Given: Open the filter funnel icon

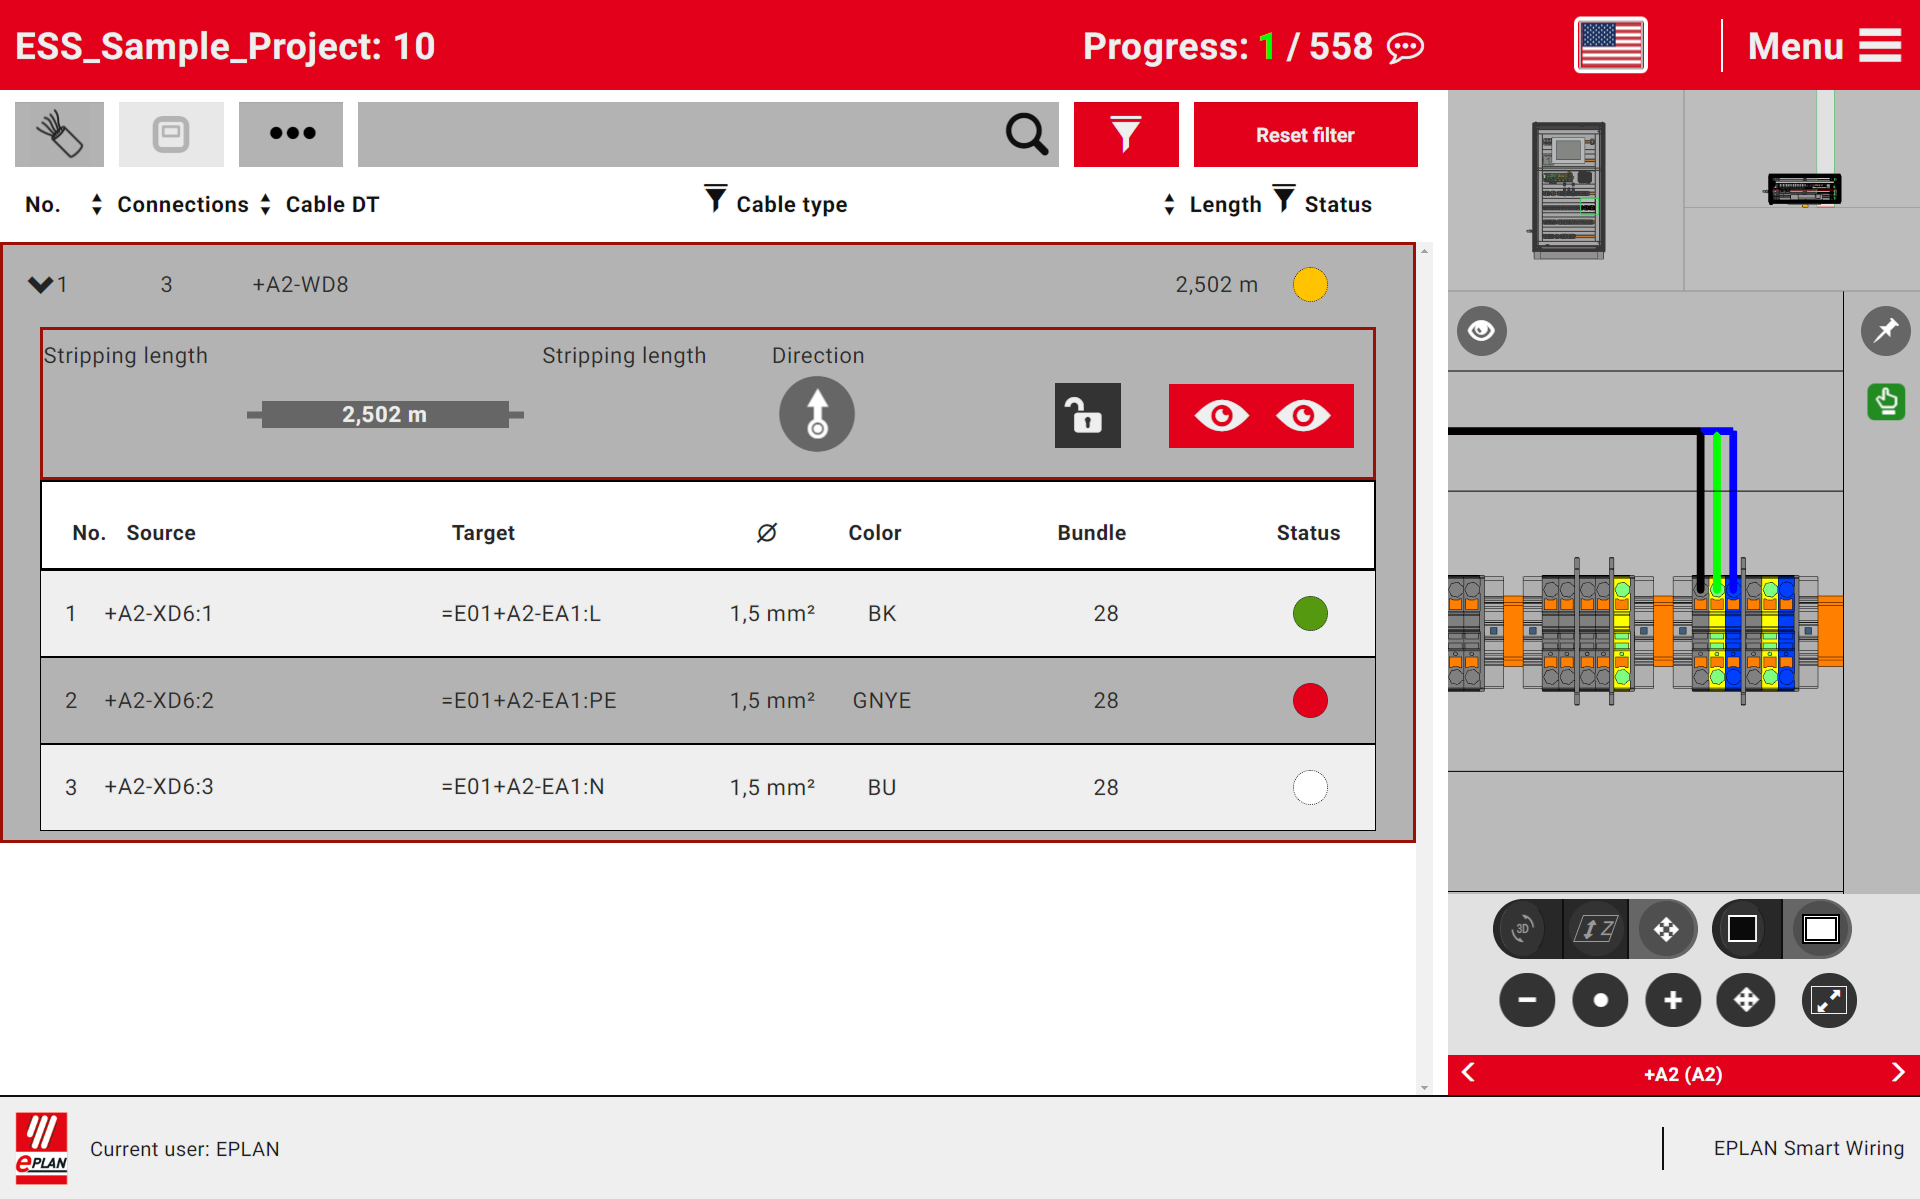Looking at the screenshot, I should pos(1126,134).
